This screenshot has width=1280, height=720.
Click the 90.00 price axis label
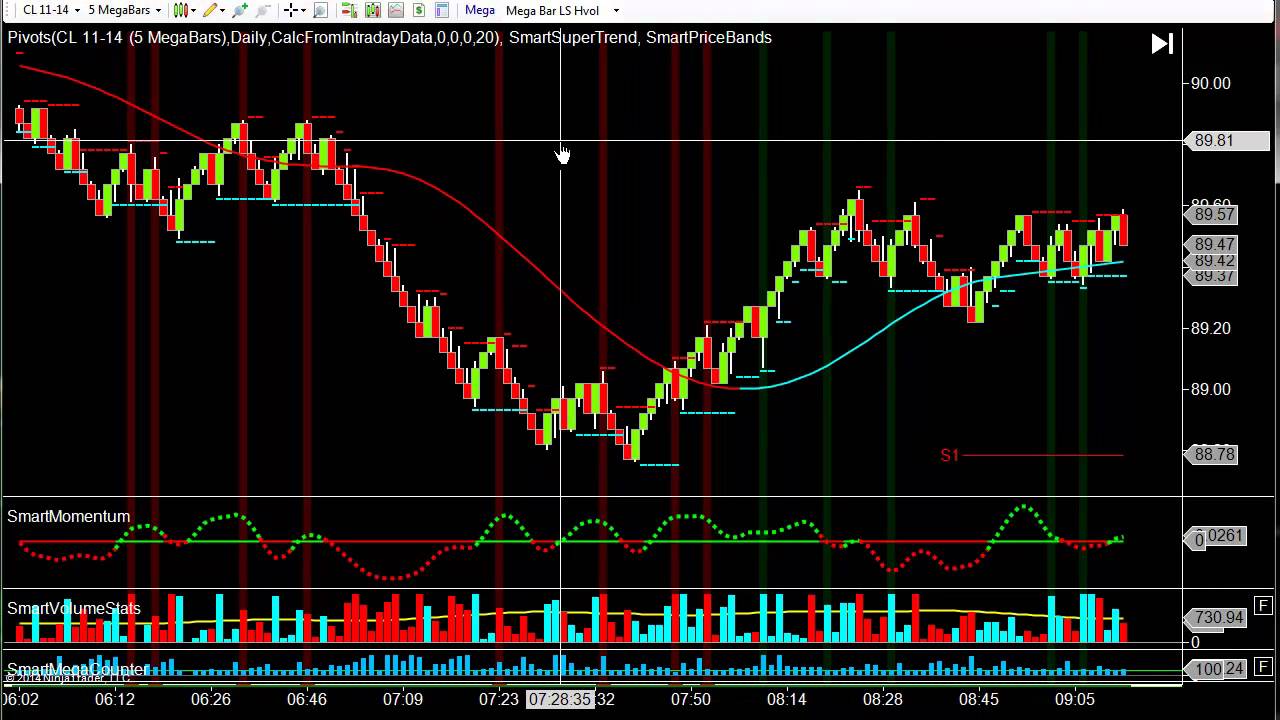(x=1210, y=83)
